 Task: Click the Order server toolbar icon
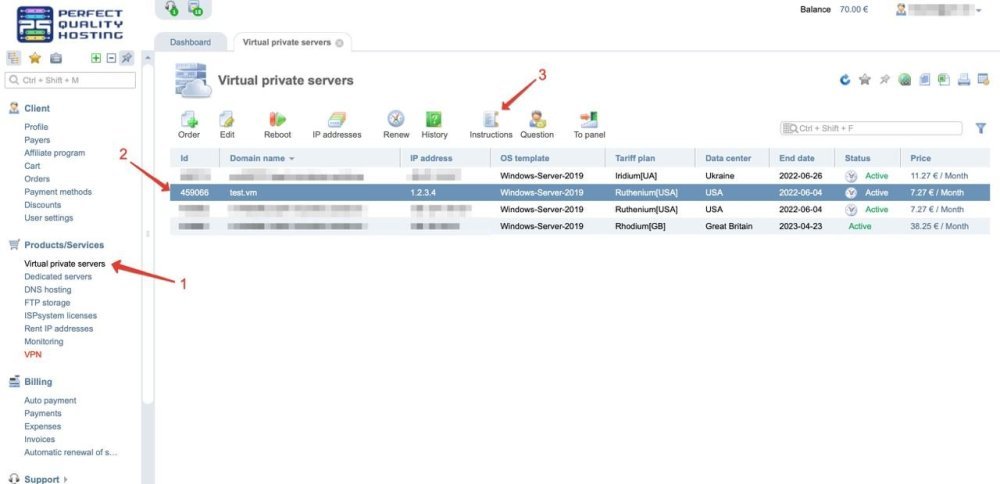tap(189, 125)
